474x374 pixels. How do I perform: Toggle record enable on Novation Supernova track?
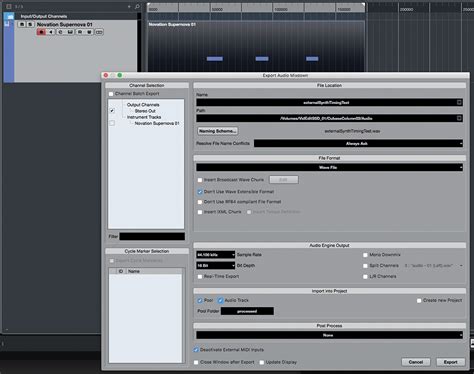pos(41,32)
